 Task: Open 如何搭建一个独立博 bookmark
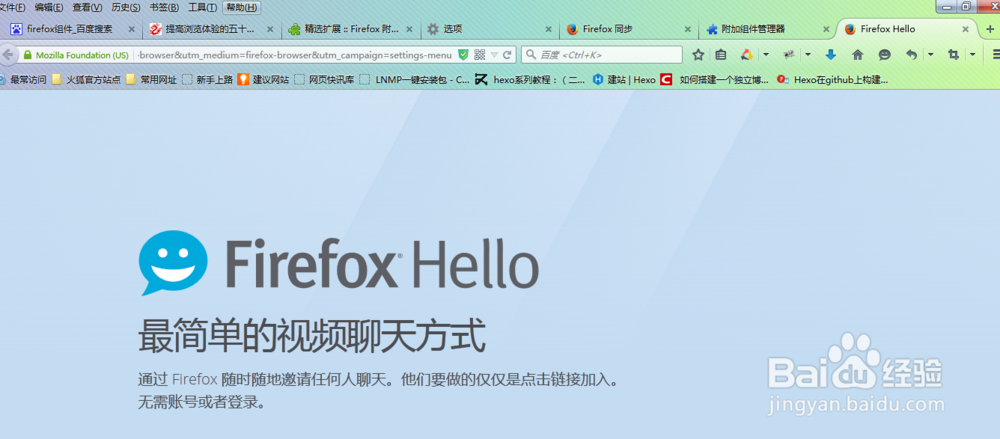coord(714,80)
